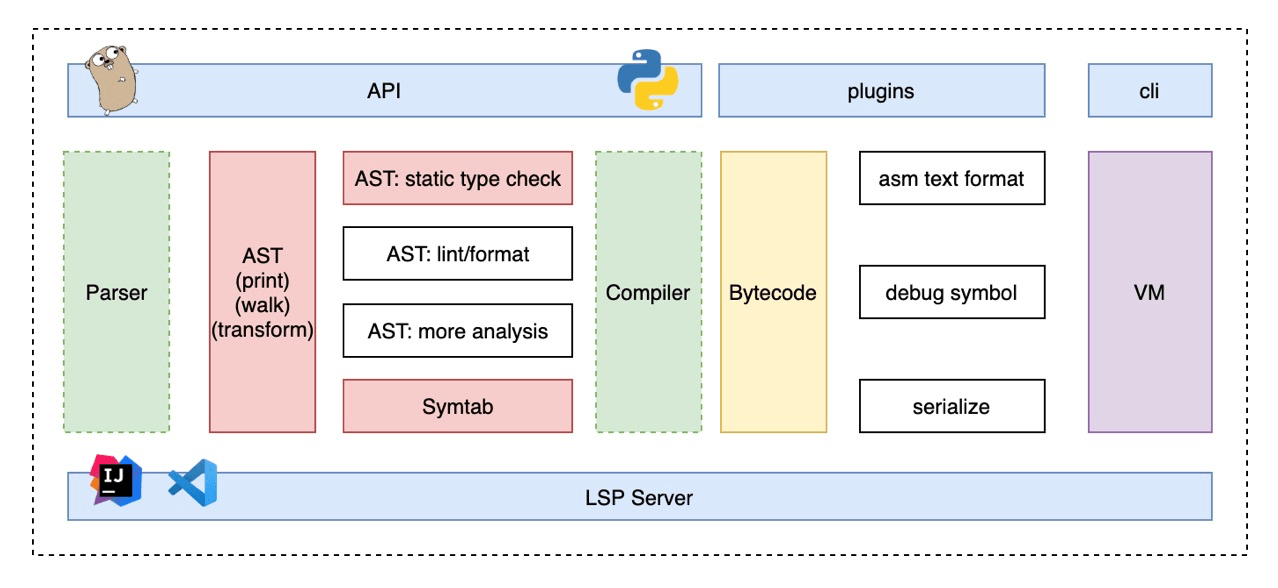This screenshot has height=588, width=1278.
Task: Select the AST: lint/format box
Action: (457, 254)
